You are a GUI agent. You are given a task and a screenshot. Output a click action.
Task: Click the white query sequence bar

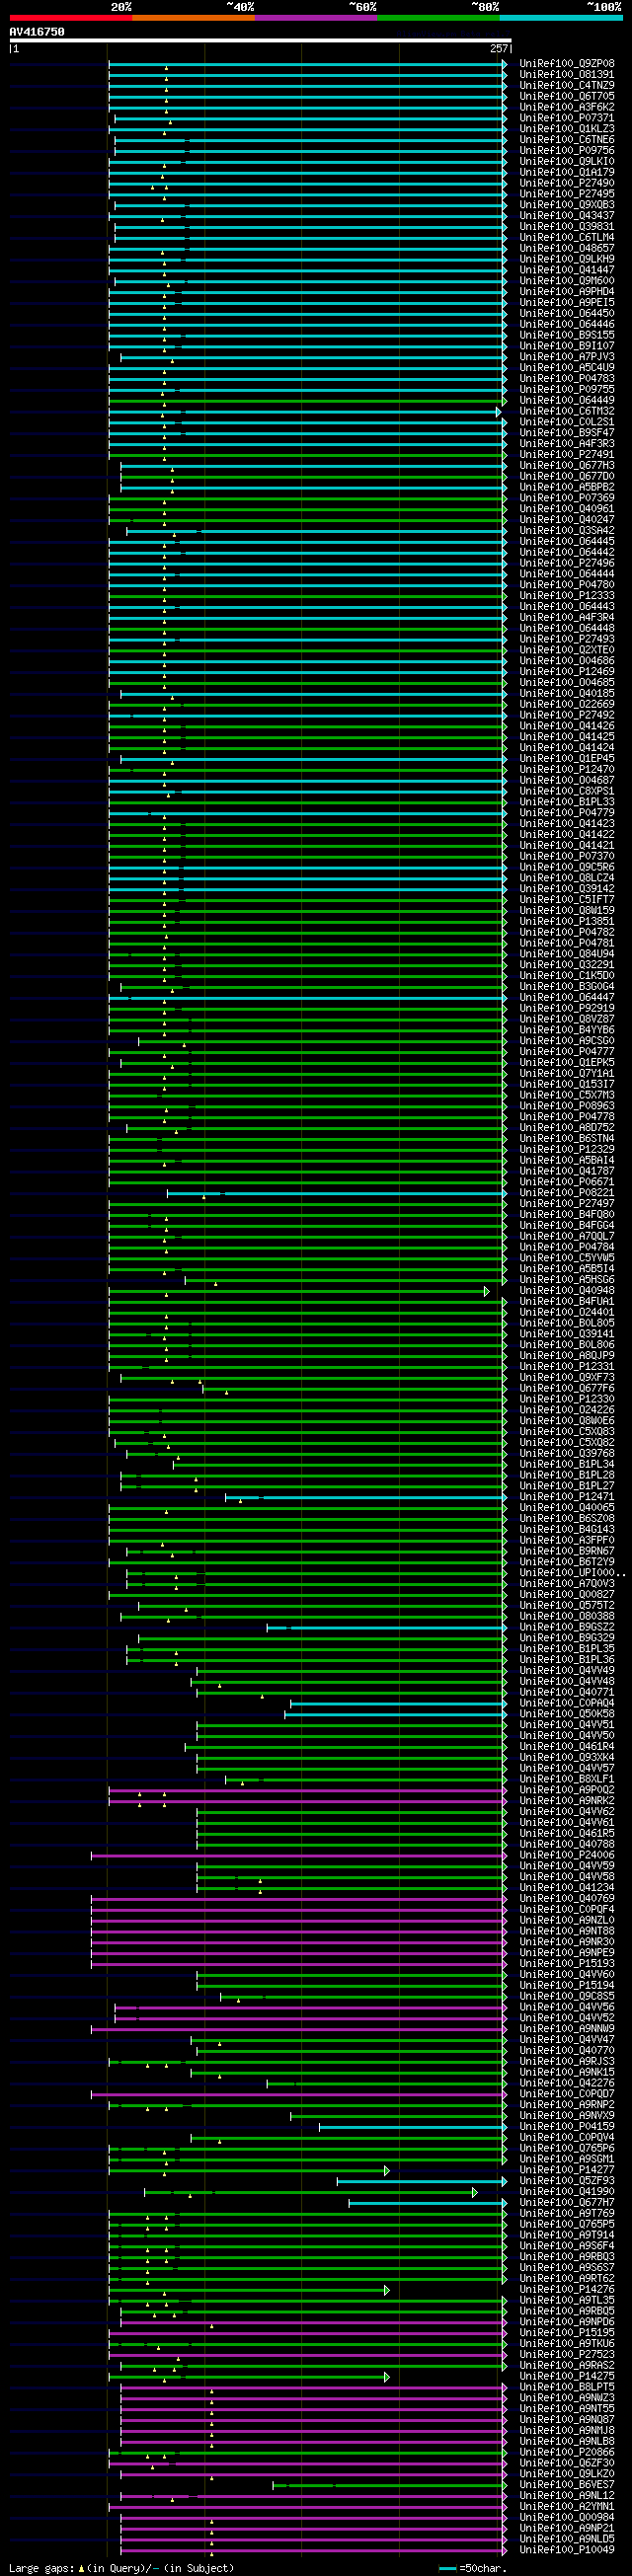click(260, 41)
